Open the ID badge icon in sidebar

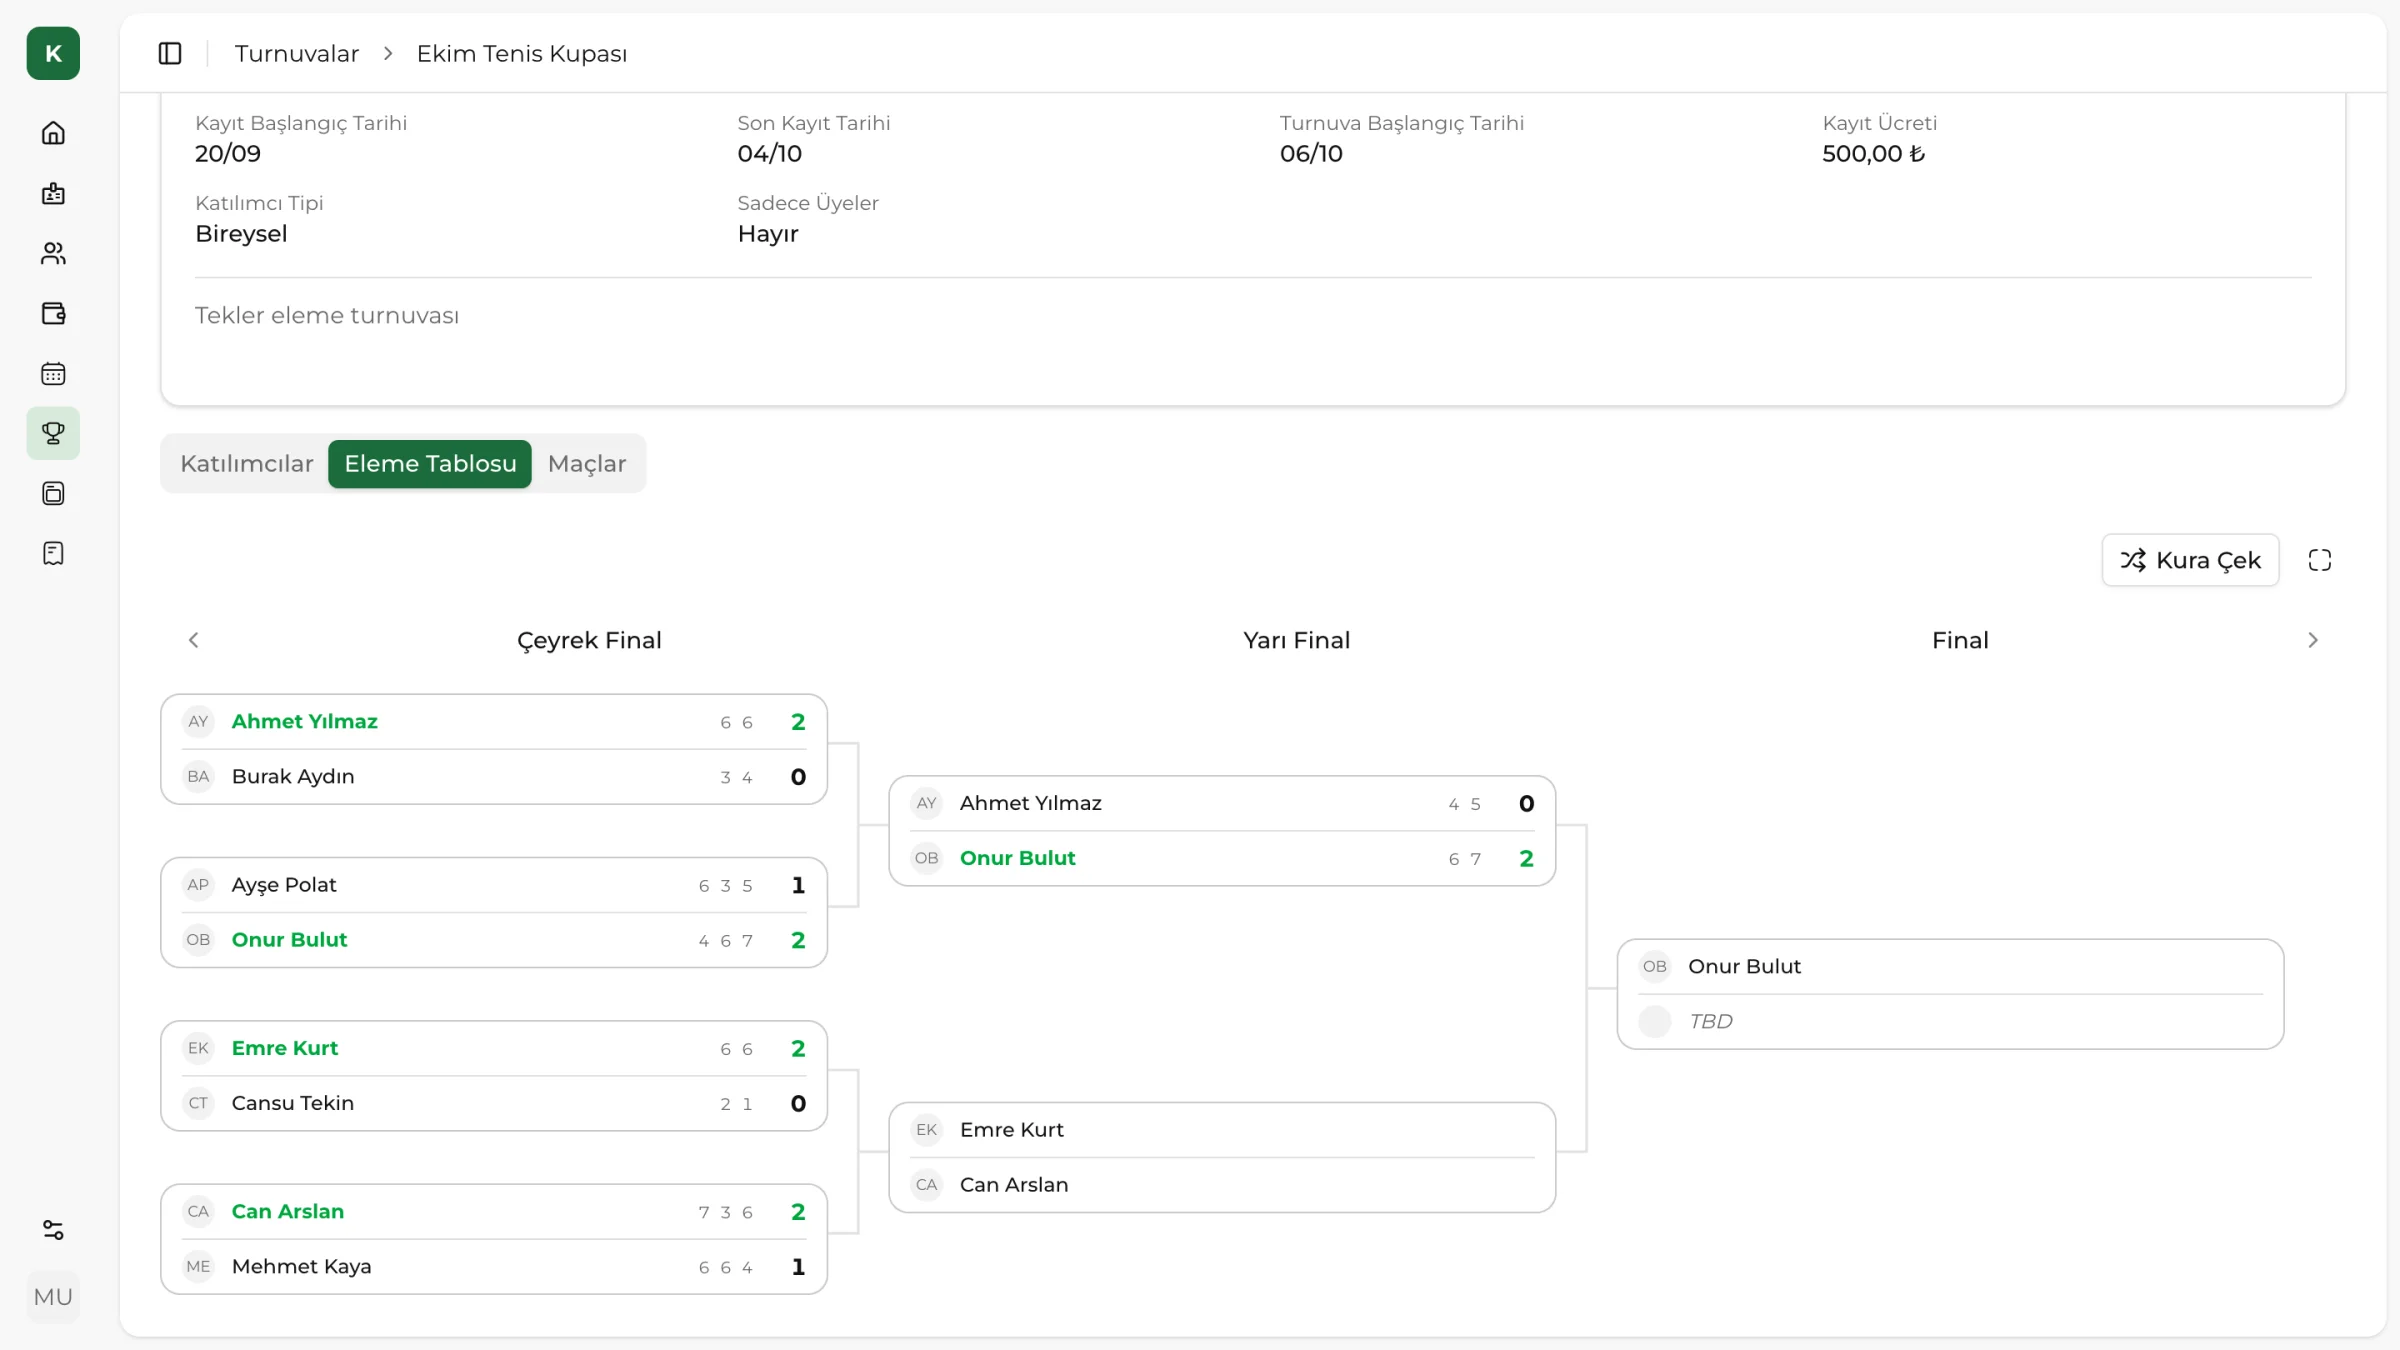coord(53,193)
